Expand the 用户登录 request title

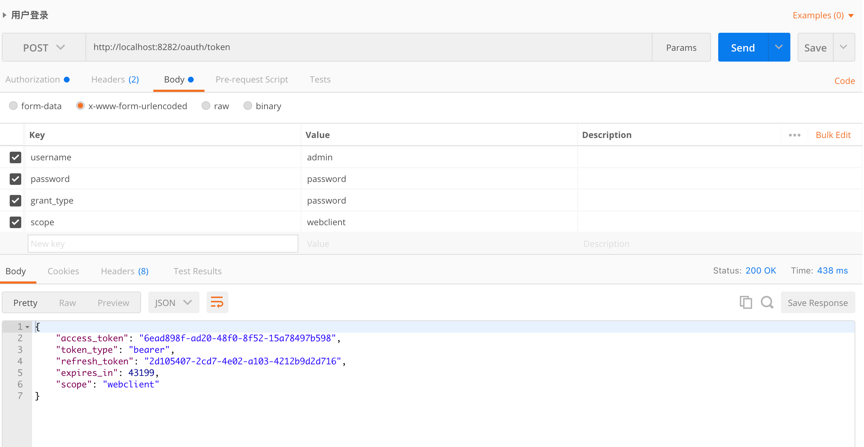pos(5,15)
